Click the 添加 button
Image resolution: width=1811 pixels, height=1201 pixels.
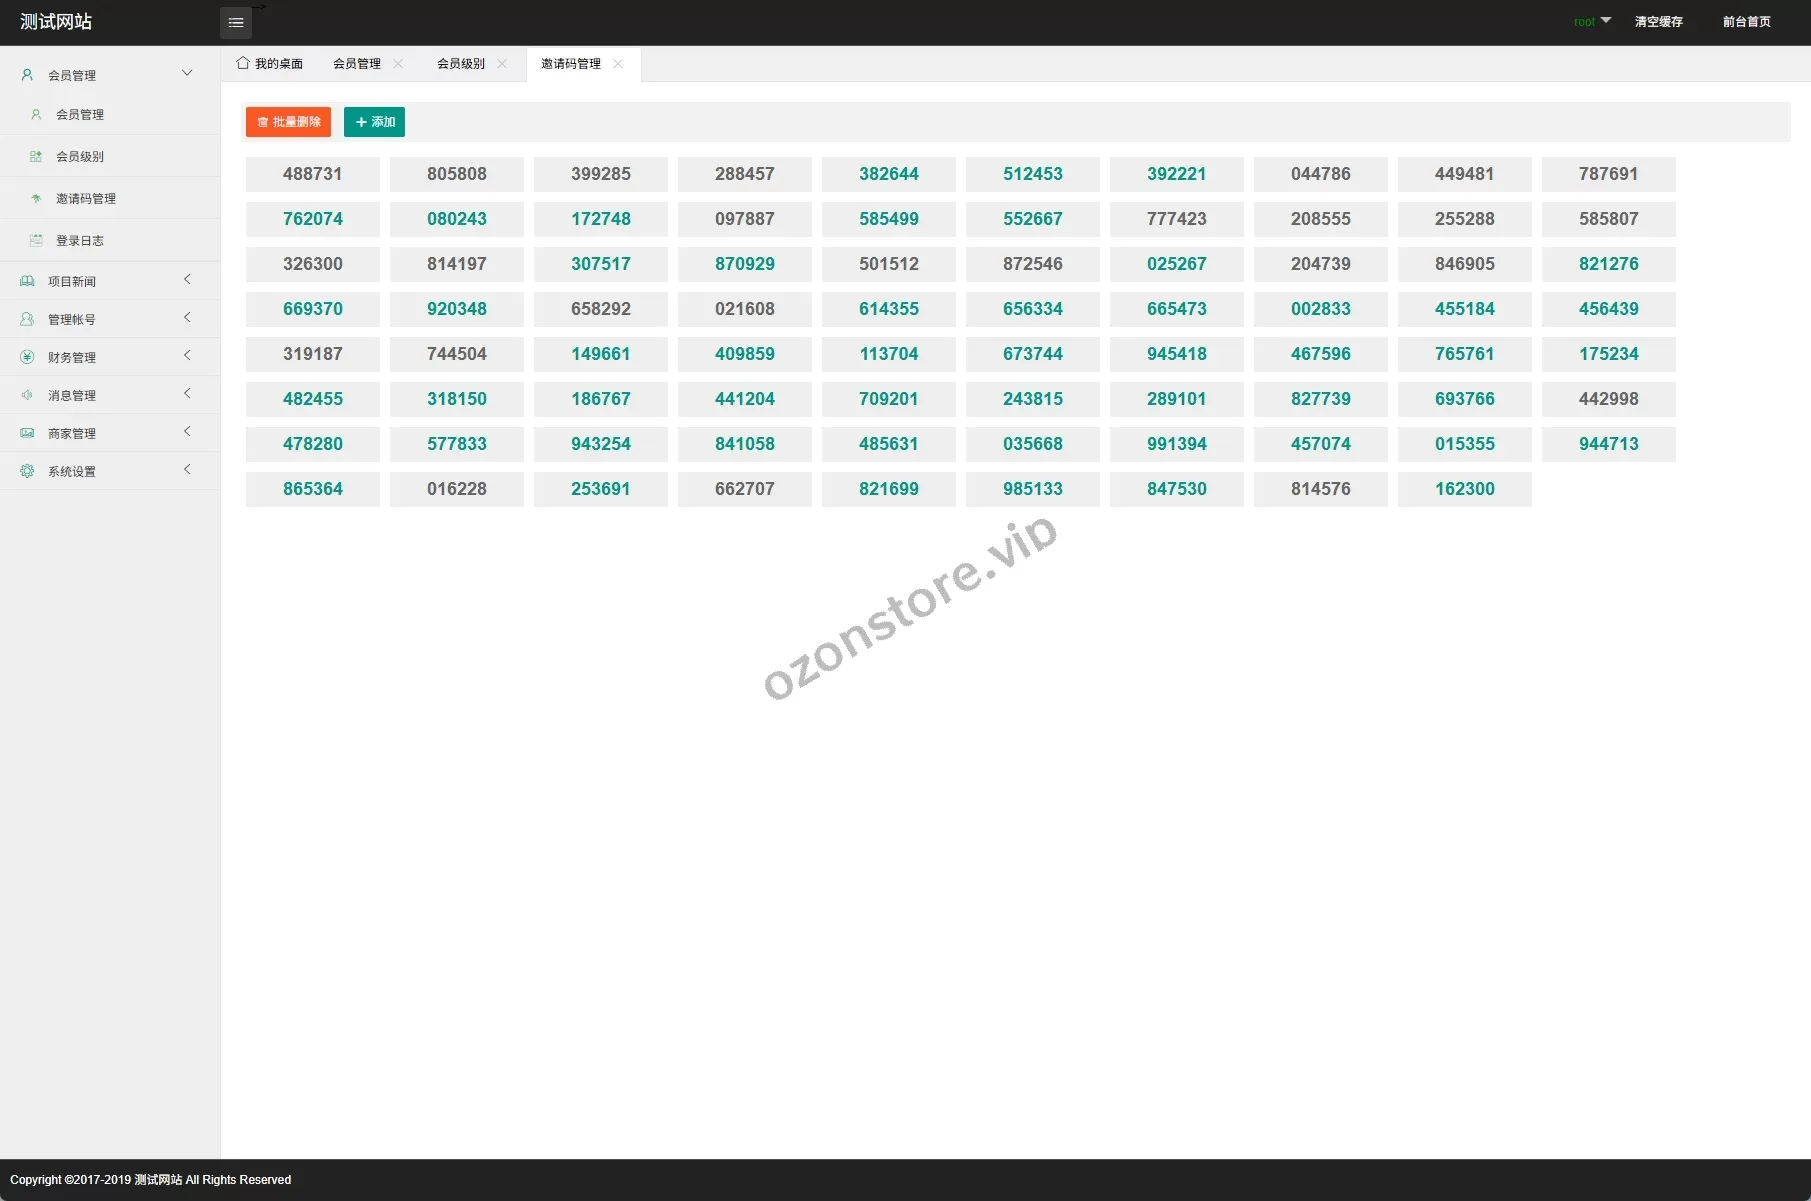[374, 122]
